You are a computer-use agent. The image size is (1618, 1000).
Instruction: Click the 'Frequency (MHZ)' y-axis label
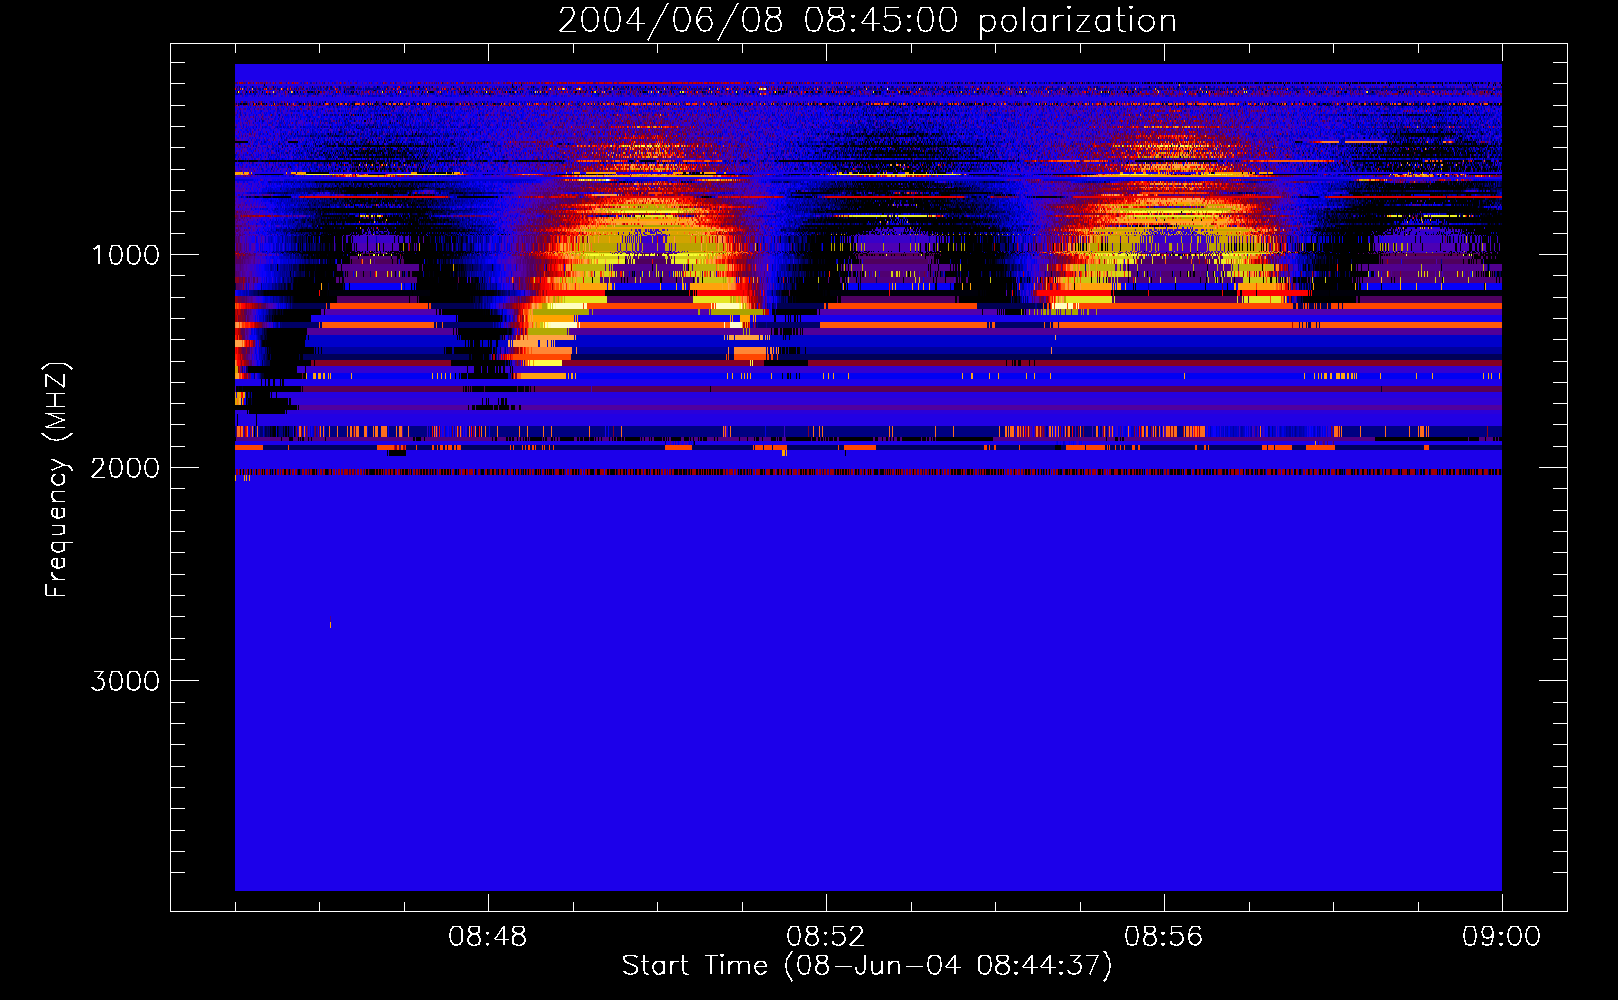tap(57, 480)
